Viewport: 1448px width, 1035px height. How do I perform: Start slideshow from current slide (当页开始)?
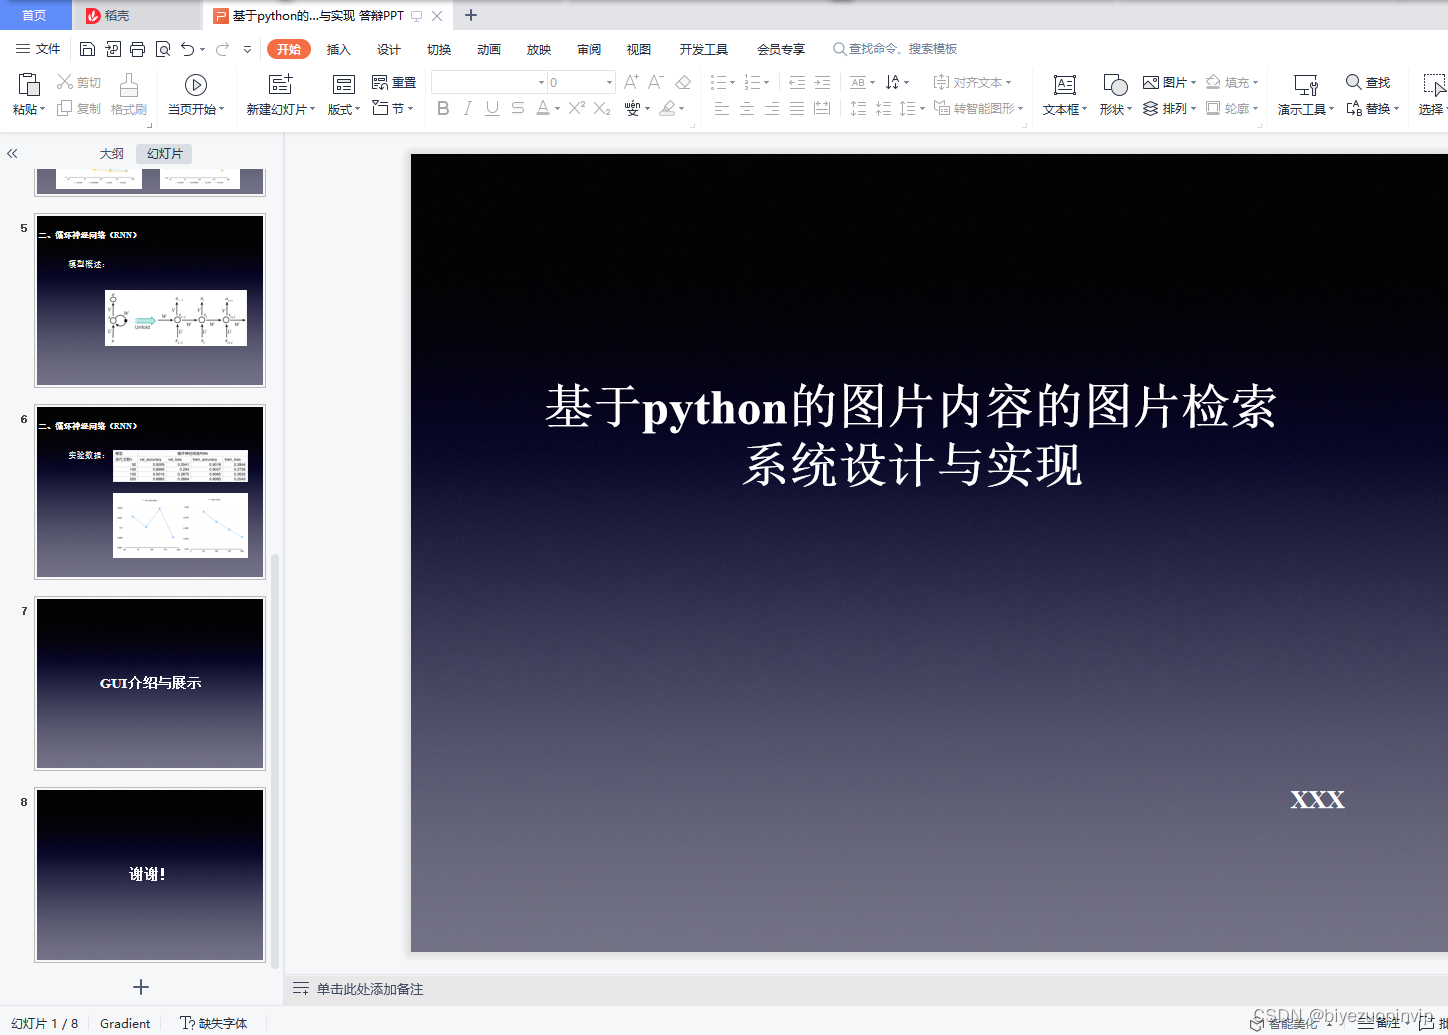196,95
